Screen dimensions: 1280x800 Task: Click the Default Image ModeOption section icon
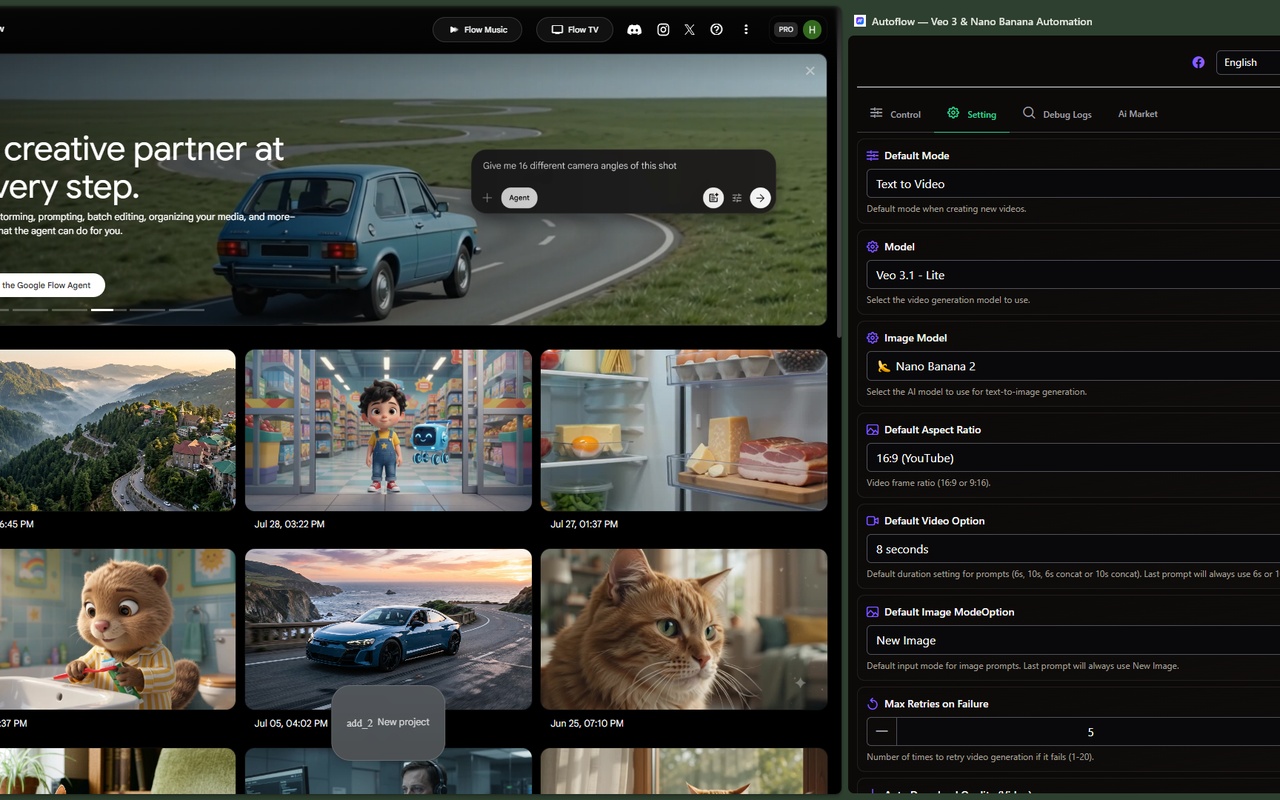872,612
